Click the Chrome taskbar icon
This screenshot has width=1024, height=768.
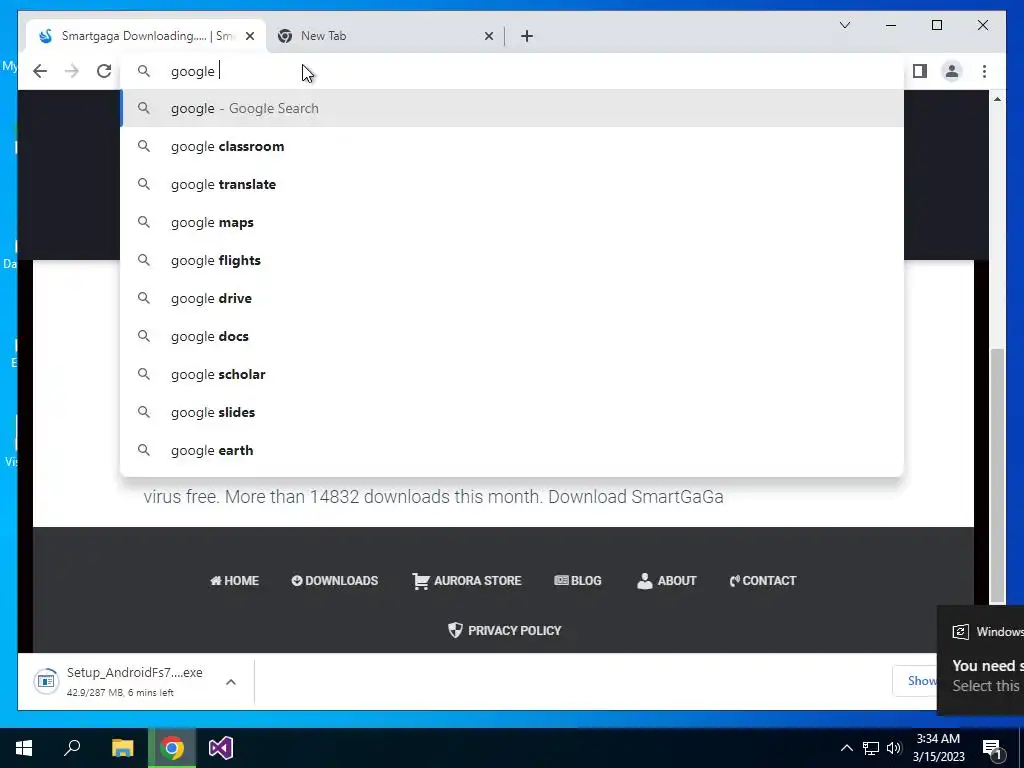point(172,748)
